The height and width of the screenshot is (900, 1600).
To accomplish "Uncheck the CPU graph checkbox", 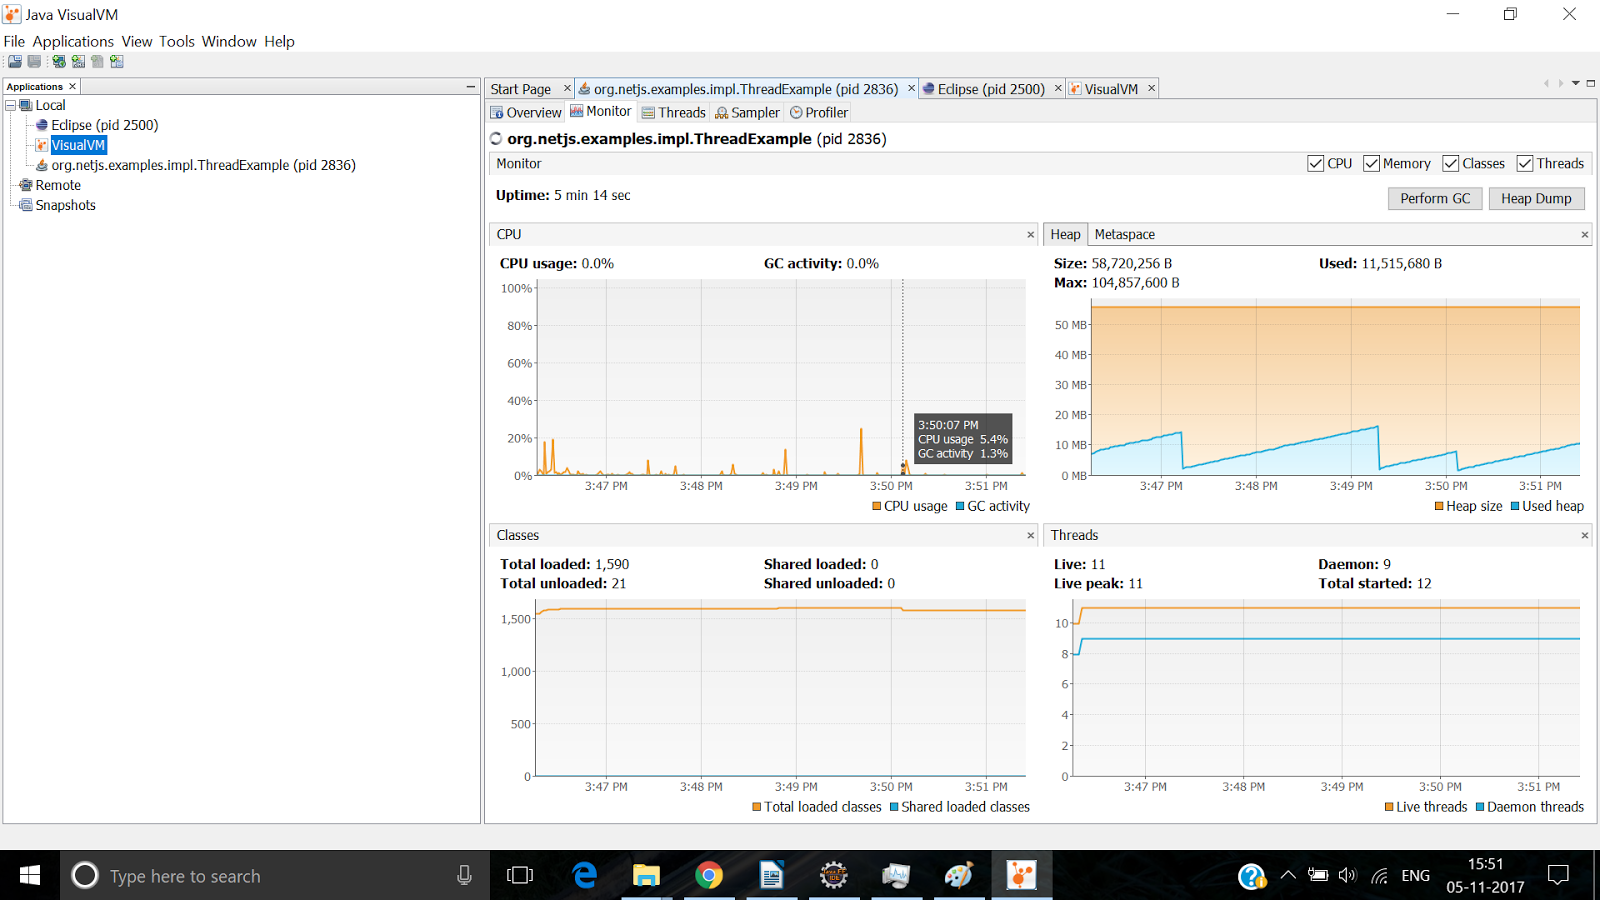I will pos(1315,164).
